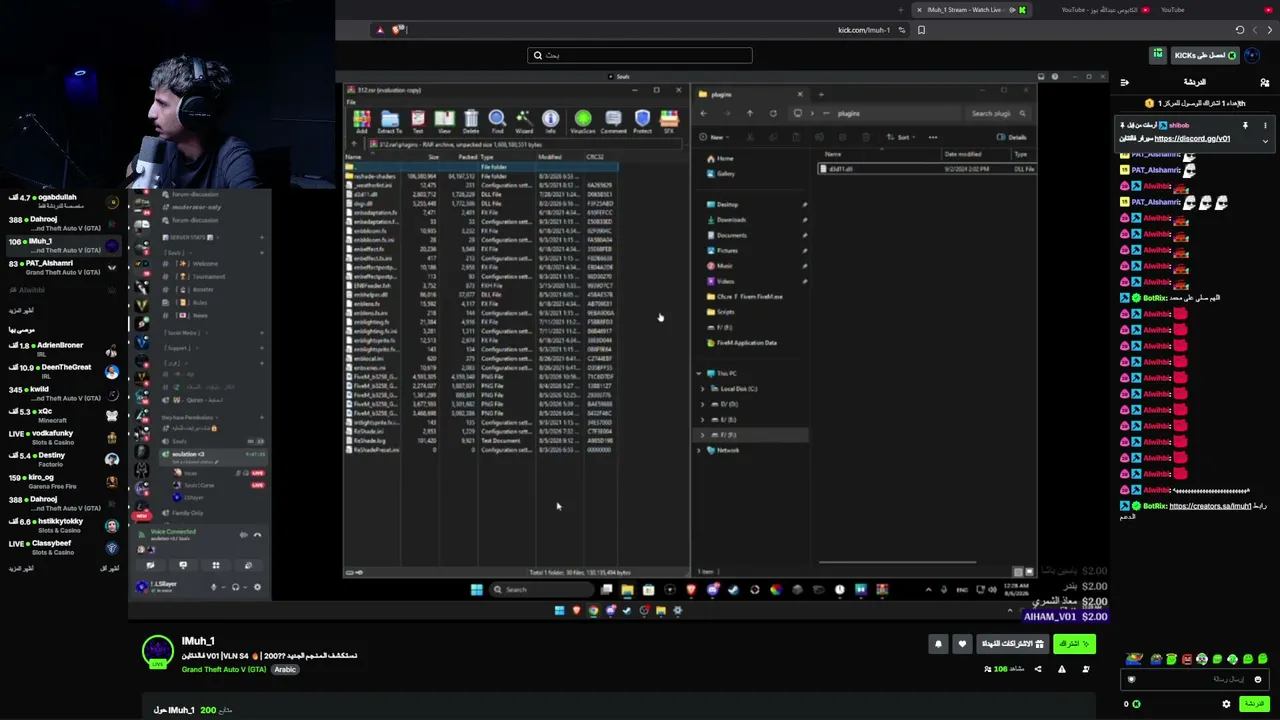Select Classybeef in the sidebar channel list
Image resolution: width=1280 pixels, height=720 pixels.
pos(62,547)
